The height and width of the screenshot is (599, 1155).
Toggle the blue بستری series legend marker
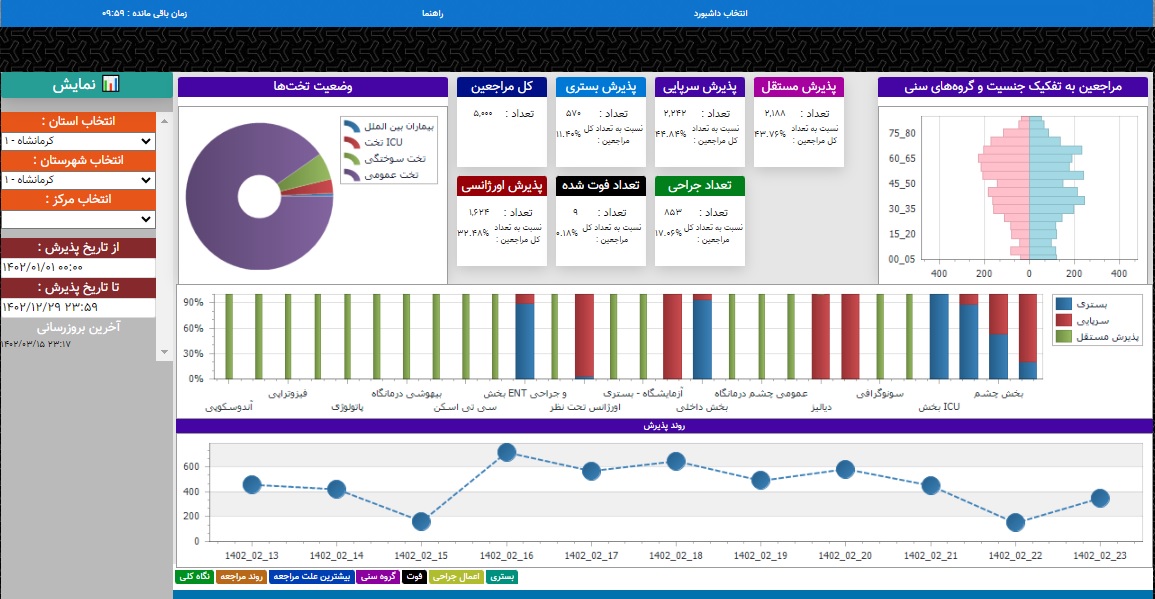click(1064, 303)
